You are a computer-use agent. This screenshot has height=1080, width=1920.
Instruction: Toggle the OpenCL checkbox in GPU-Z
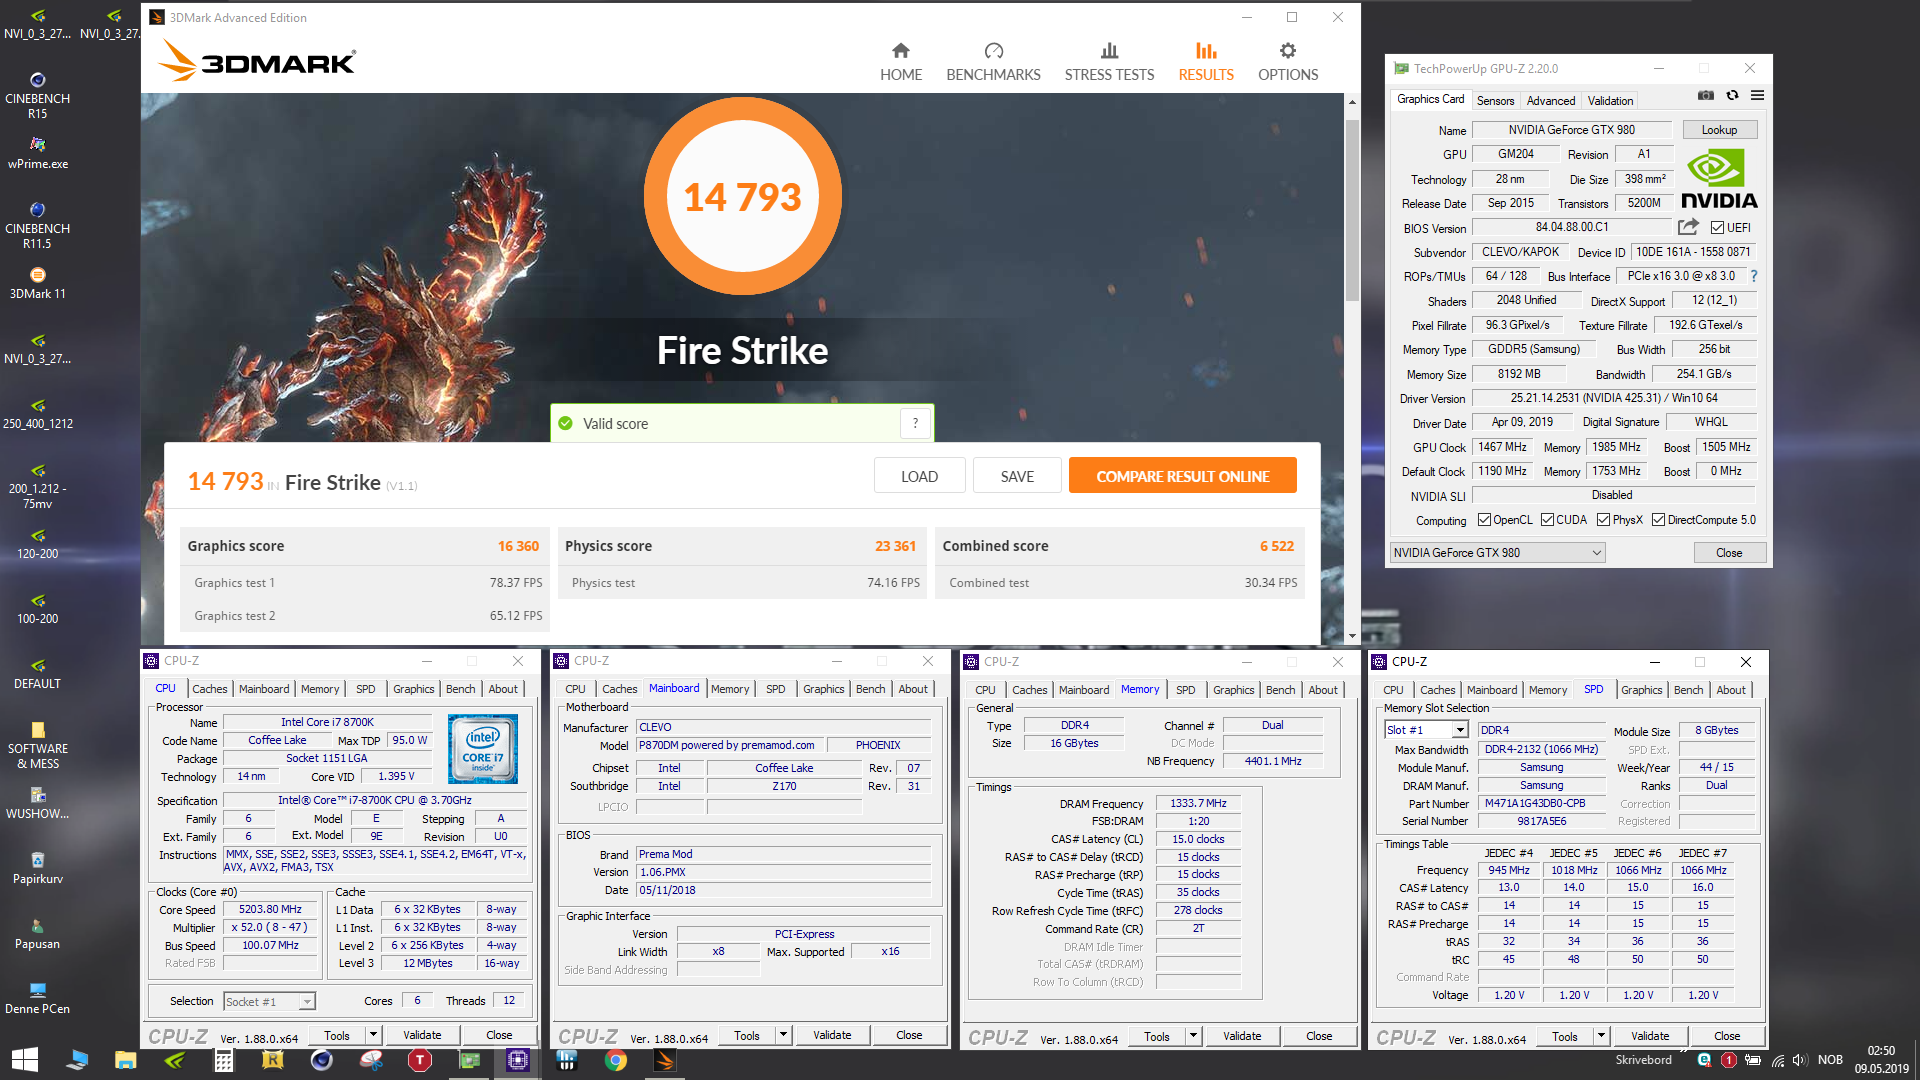click(x=1484, y=520)
